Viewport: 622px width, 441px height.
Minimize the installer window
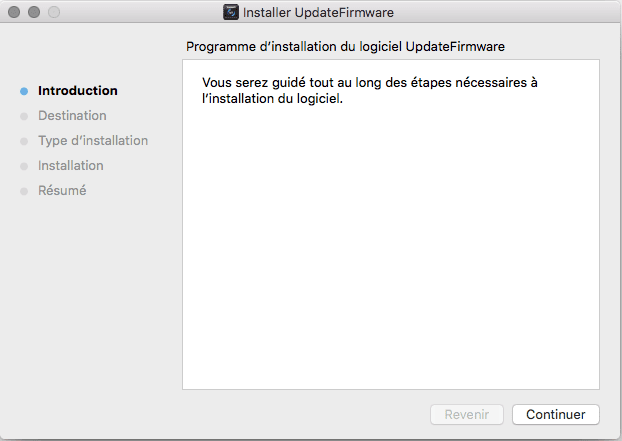(34, 12)
